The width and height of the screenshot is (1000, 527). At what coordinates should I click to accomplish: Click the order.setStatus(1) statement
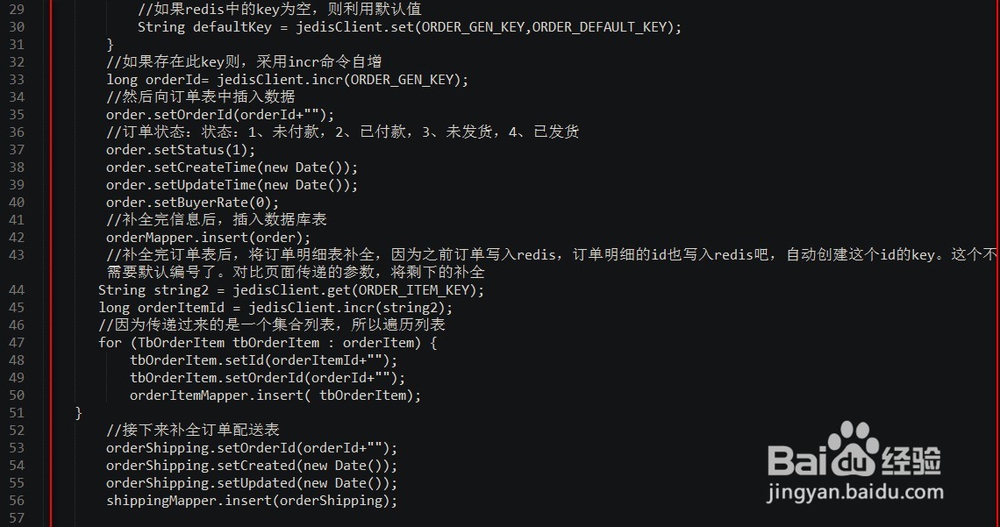tap(181, 150)
